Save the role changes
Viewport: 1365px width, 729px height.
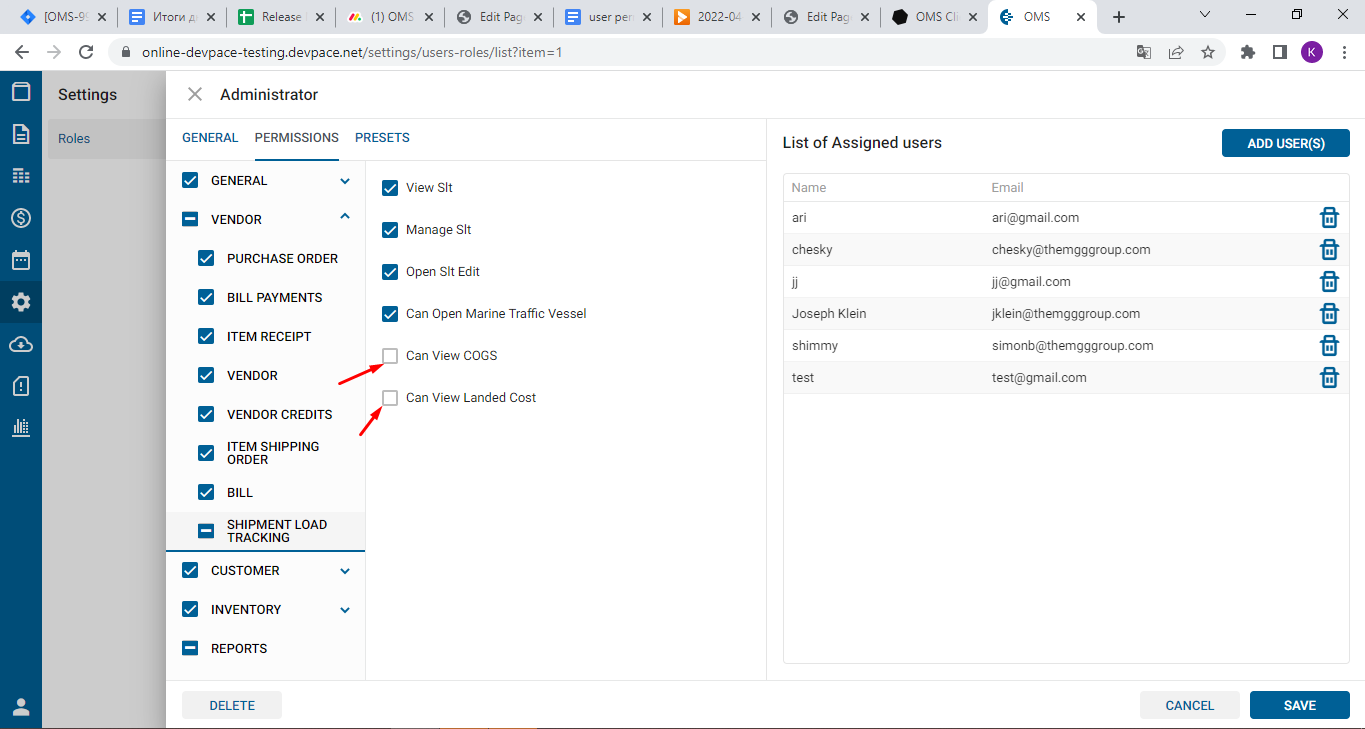click(x=1300, y=705)
